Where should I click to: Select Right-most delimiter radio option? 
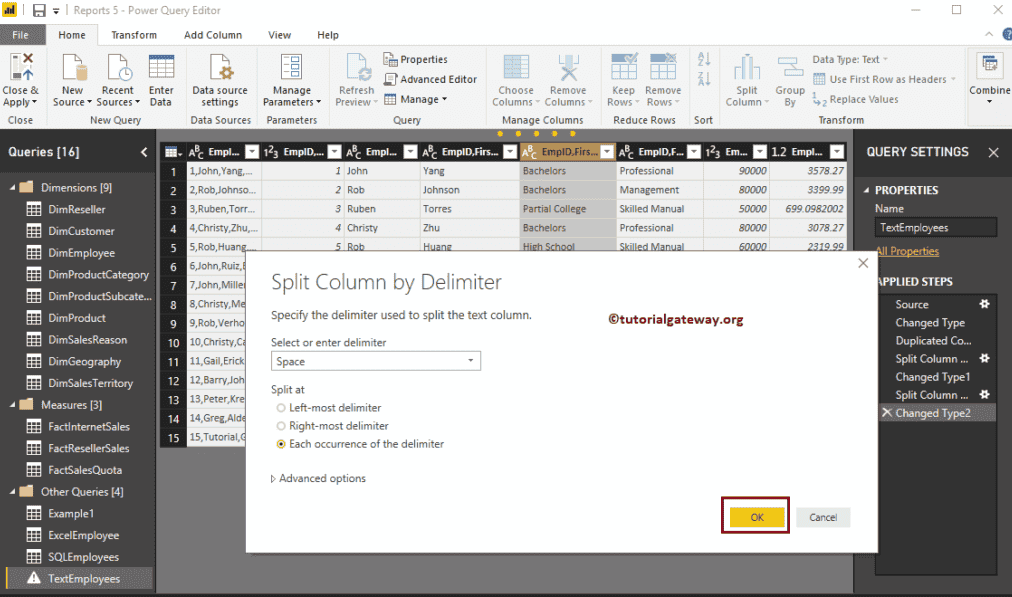click(x=281, y=426)
